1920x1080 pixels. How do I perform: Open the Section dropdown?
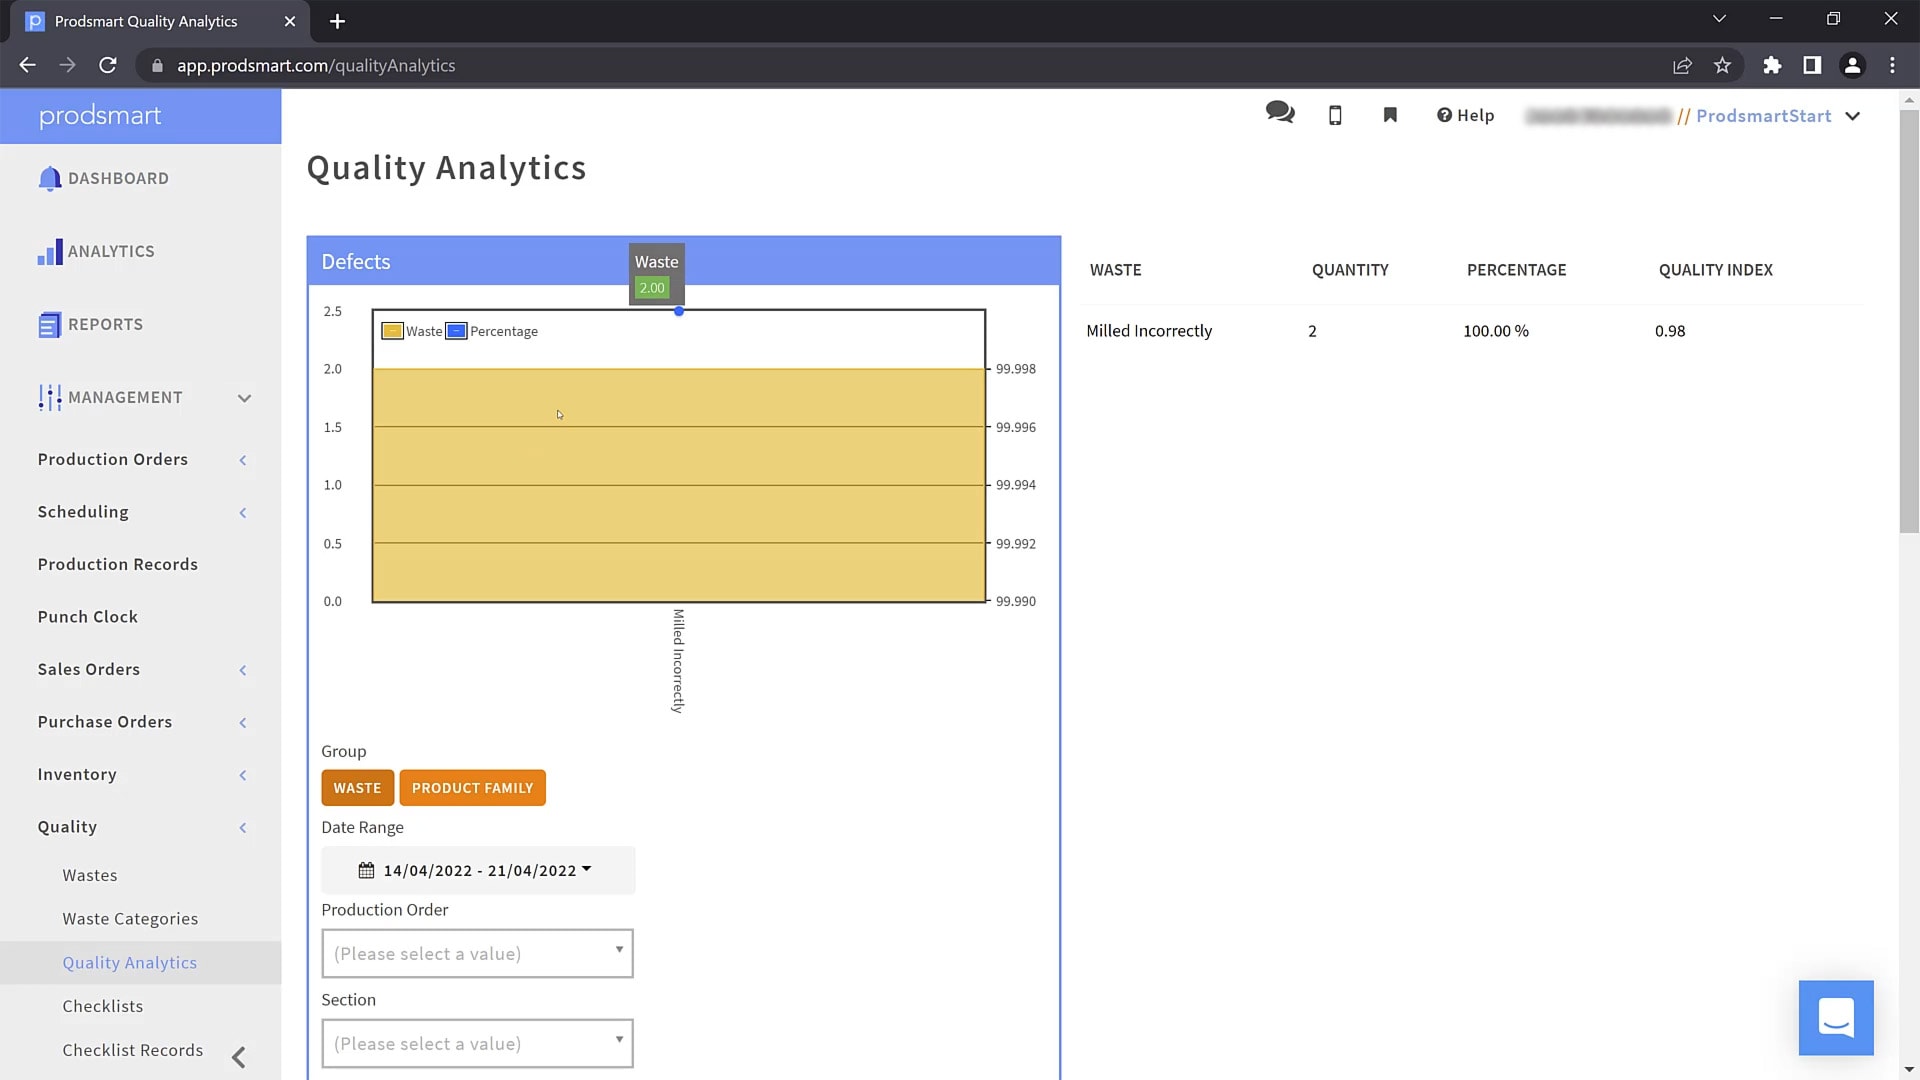pos(477,1043)
